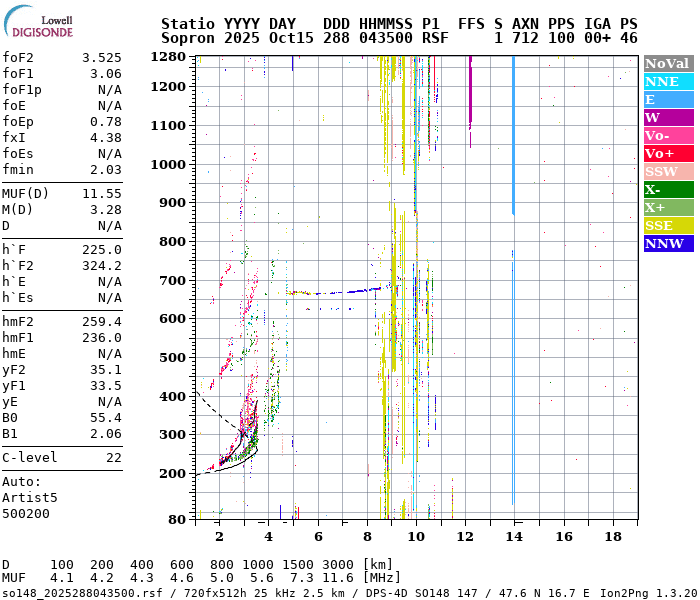
Task: Click the NNE cyan legend swatch
Action: [668, 82]
